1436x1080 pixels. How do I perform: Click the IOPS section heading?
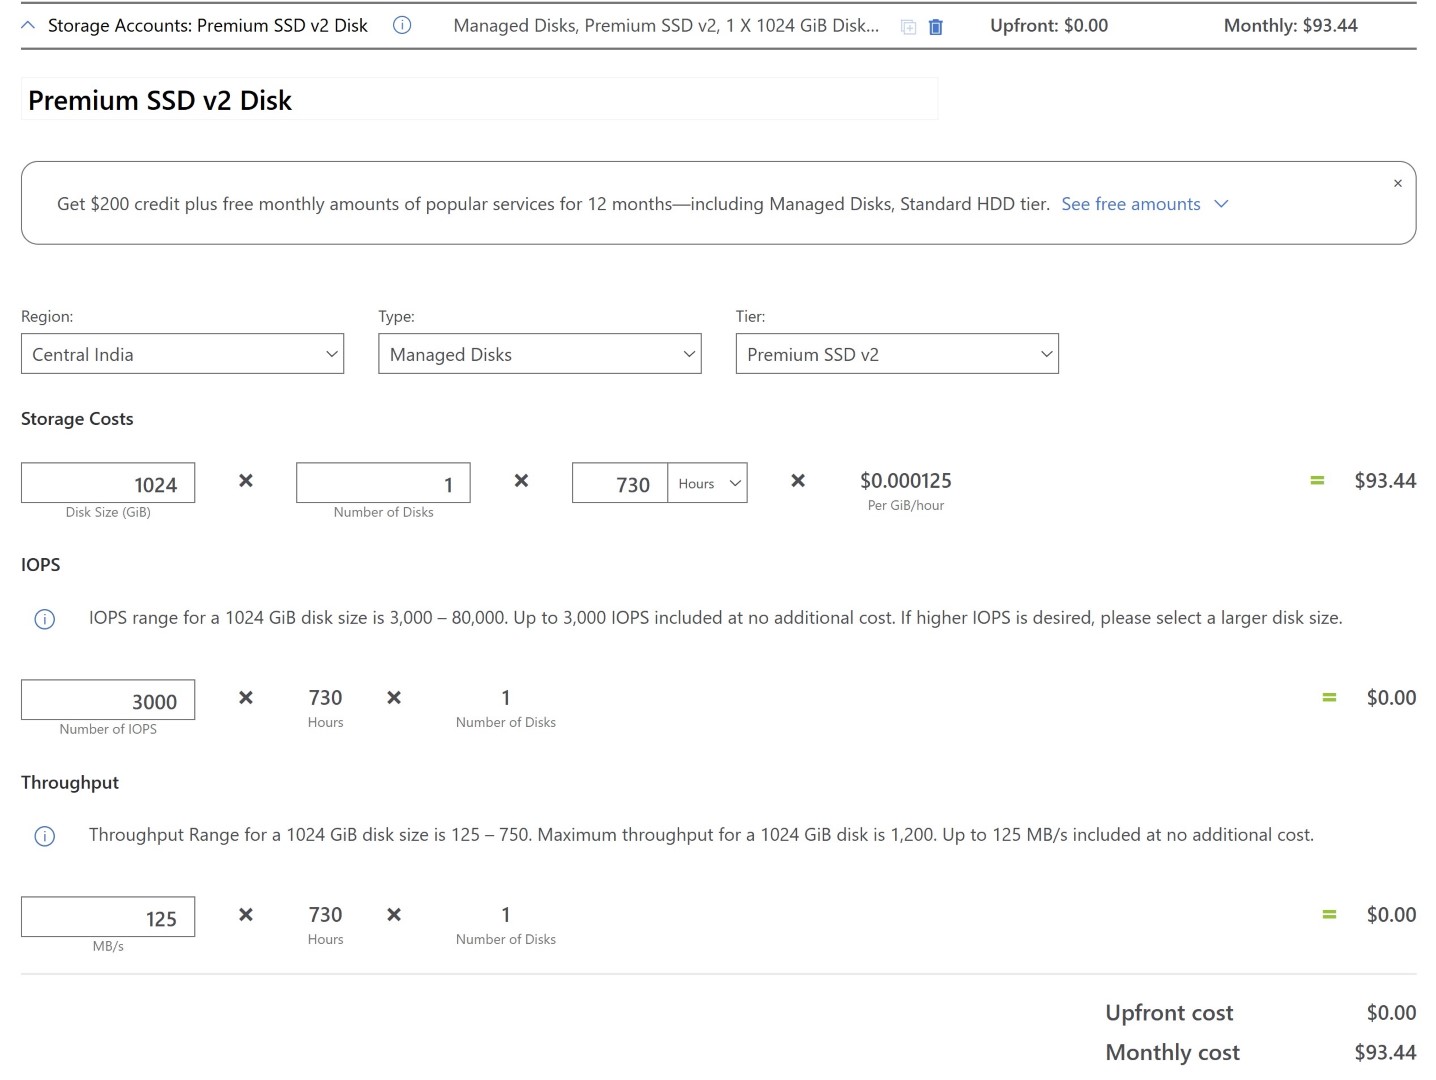pyautogui.click(x=41, y=565)
